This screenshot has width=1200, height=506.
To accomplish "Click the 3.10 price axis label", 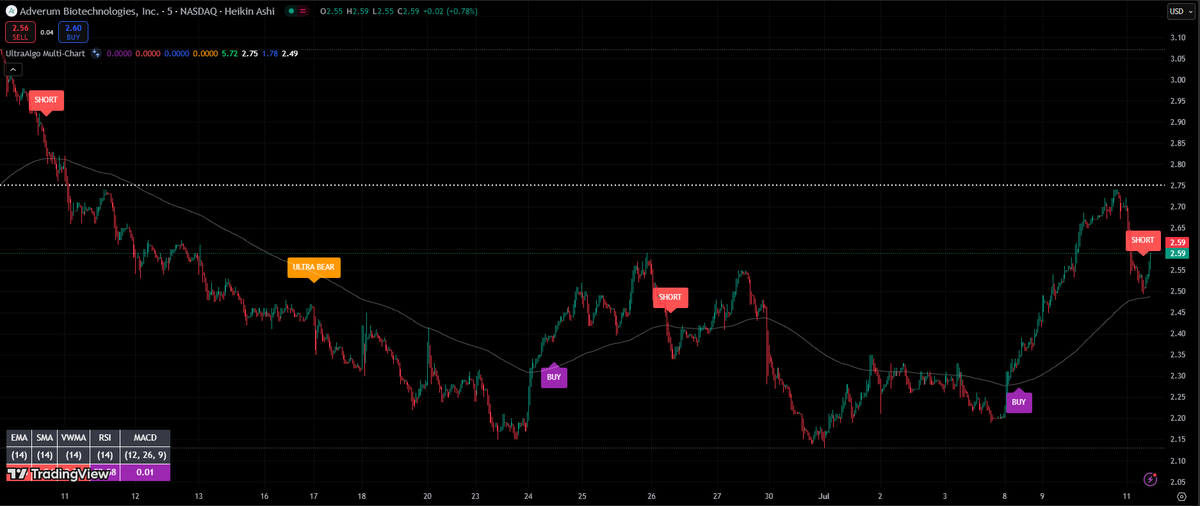I will point(1177,38).
